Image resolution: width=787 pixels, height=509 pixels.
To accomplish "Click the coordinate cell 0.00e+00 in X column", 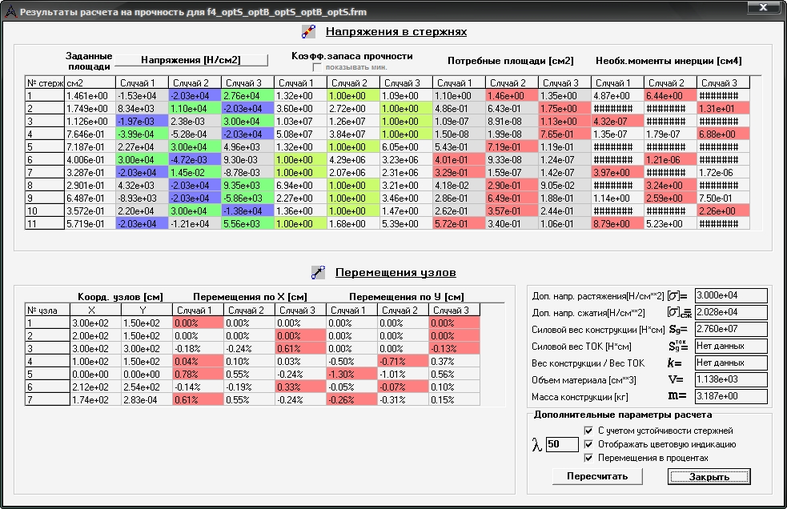I will pyautogui.click(x=95, y=374).
